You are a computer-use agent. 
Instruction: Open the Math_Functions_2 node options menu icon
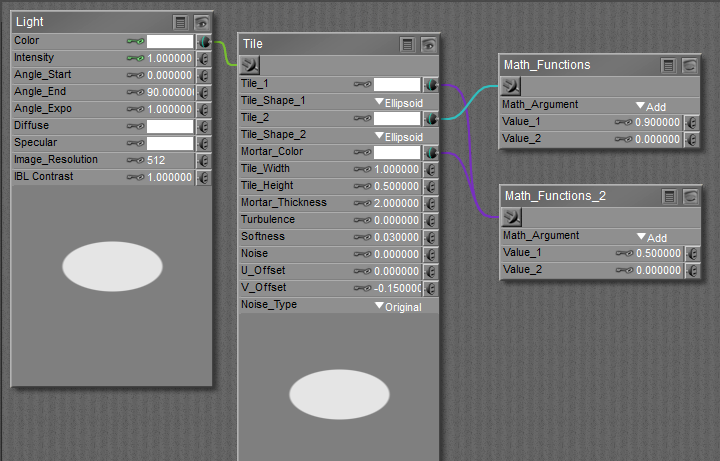pos(669,197)
